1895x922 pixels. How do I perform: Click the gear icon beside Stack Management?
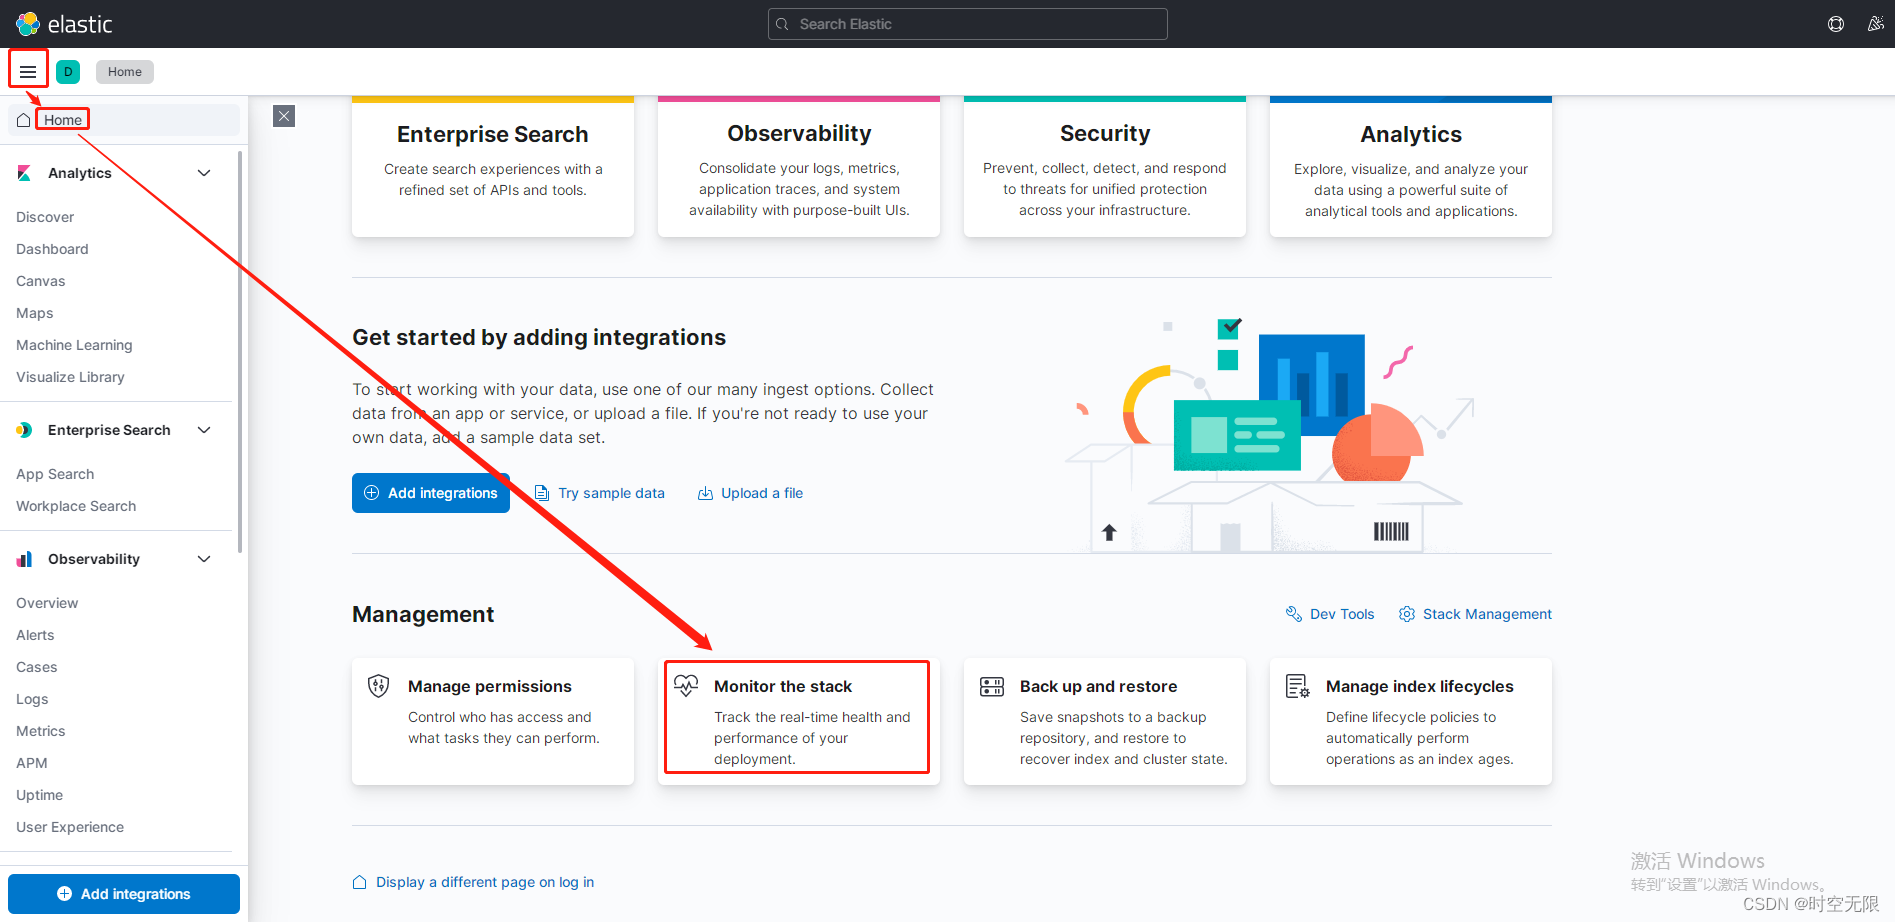tap(1407, 614)
